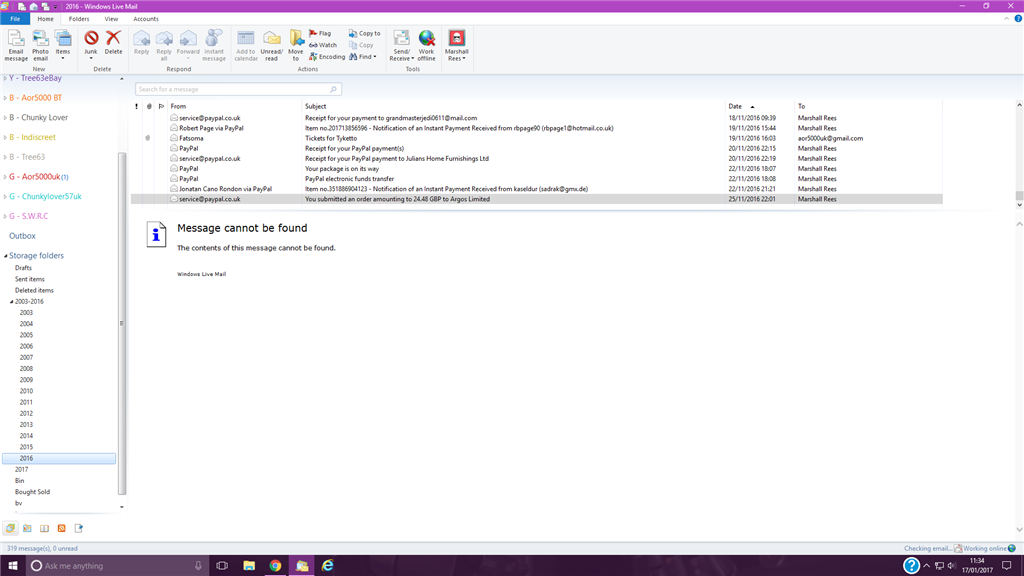Select PayPal electronic funds transfer email

(536, 179)
